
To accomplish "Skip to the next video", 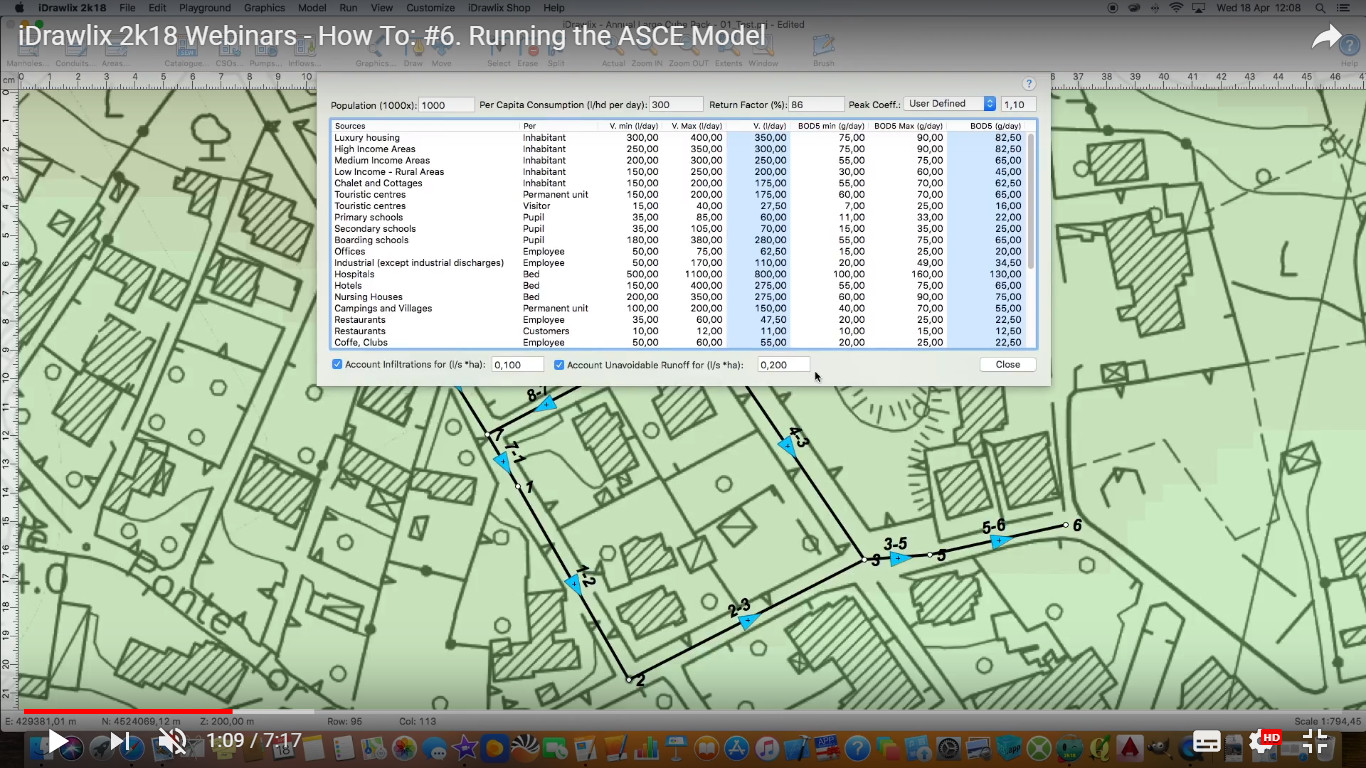I will point(120,741).
